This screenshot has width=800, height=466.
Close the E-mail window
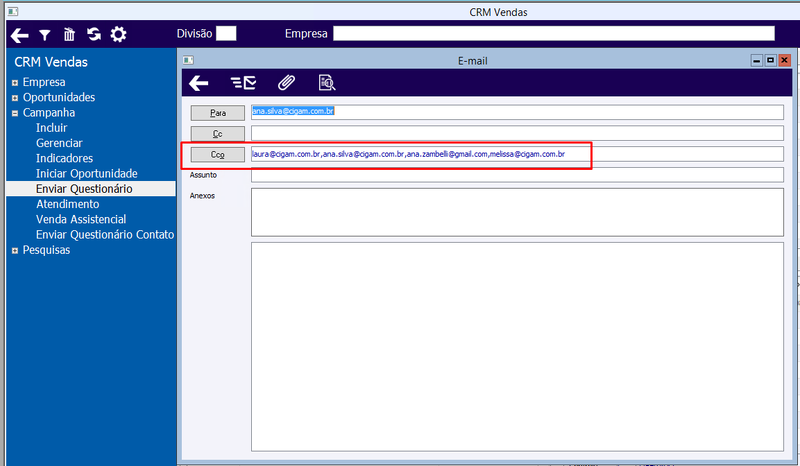point(785,61)
